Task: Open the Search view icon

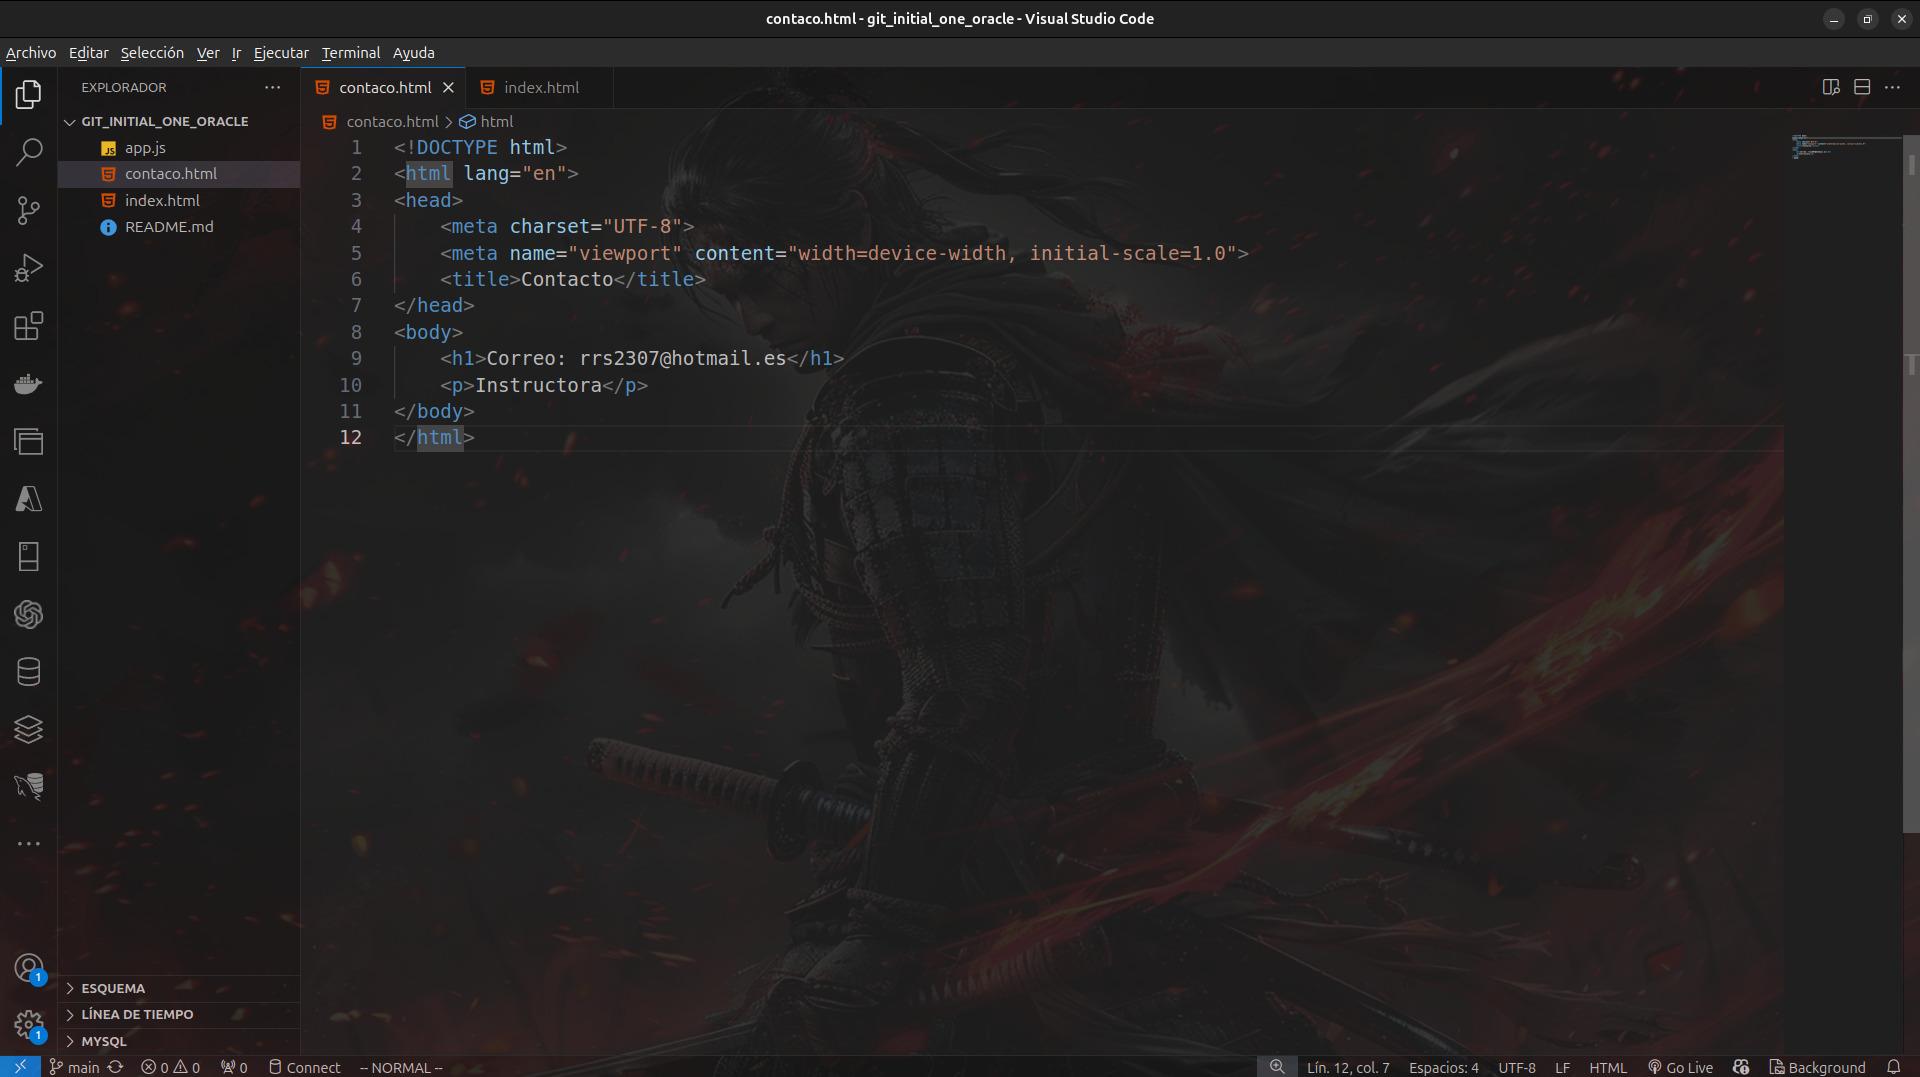Action: tap(28, 152)
